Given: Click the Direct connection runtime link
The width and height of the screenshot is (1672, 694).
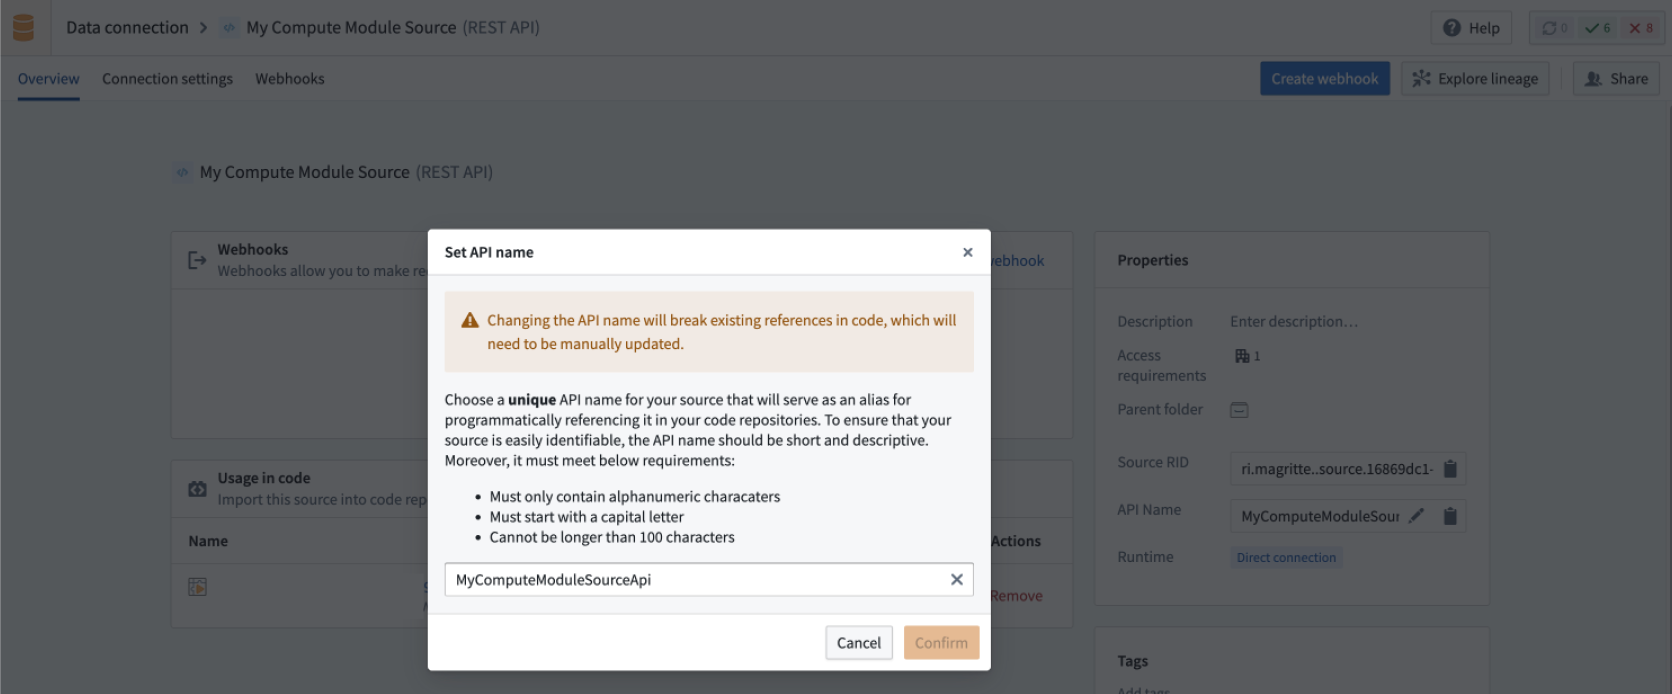Looking at the screenshot, I should (1286, 557).
